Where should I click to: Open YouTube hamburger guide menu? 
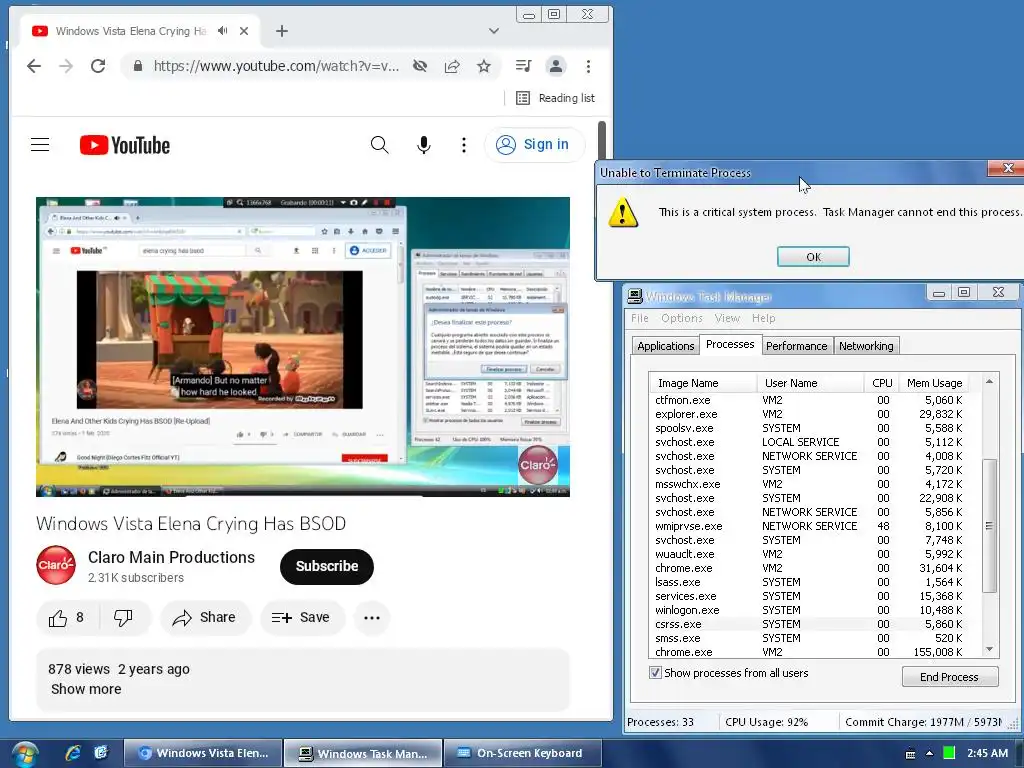pos(40,144)
